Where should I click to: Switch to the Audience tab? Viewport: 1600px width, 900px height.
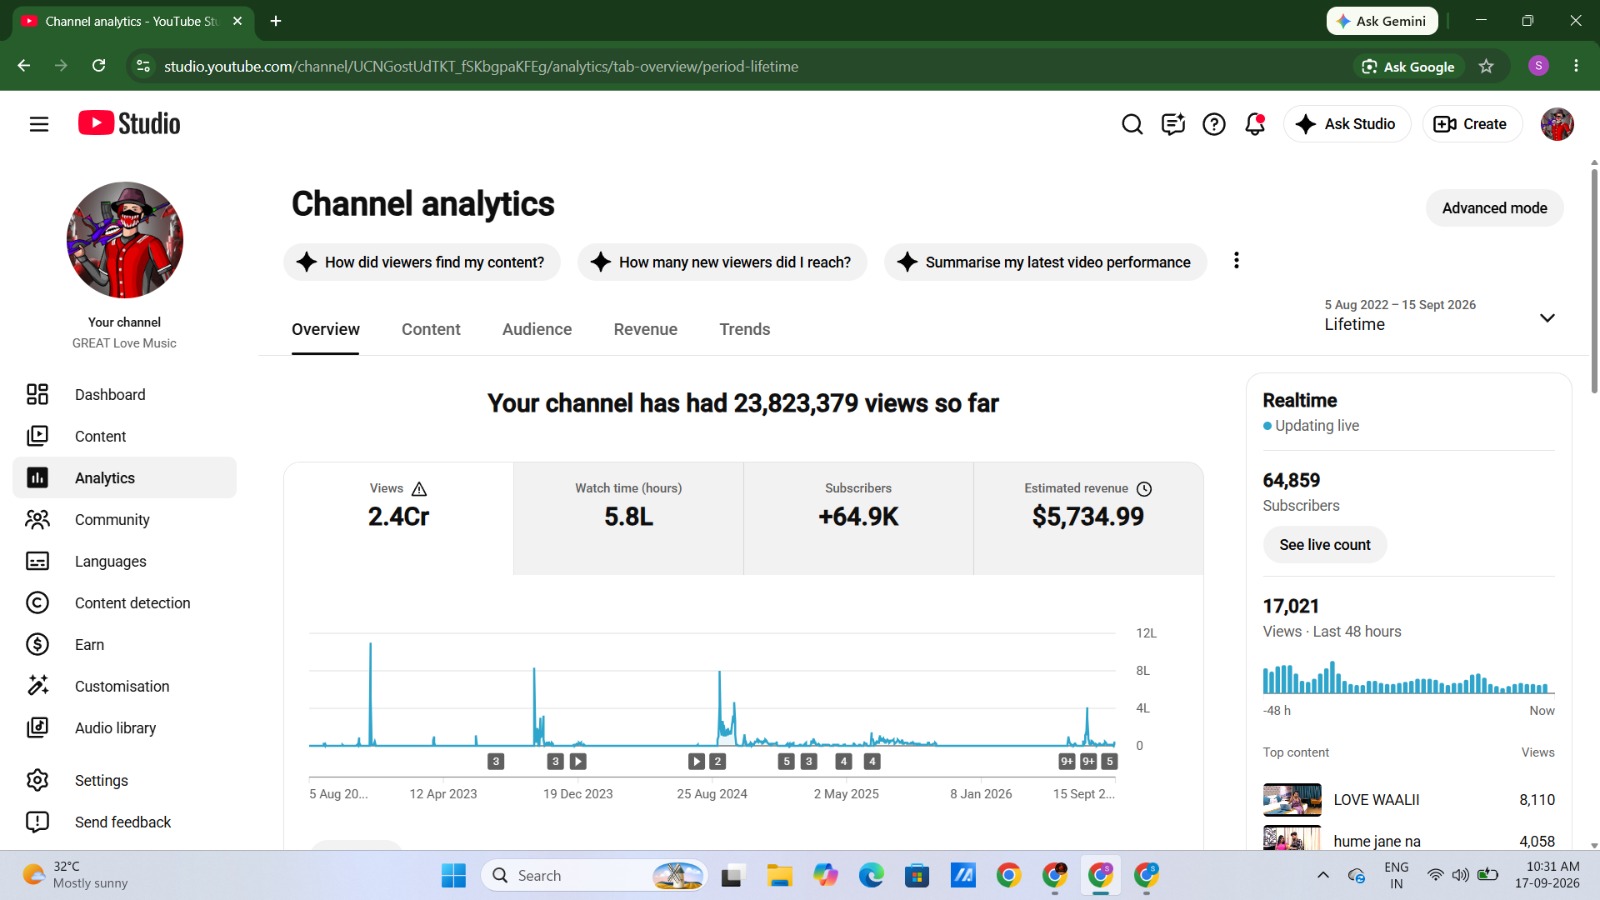click(x=537, y=329)
